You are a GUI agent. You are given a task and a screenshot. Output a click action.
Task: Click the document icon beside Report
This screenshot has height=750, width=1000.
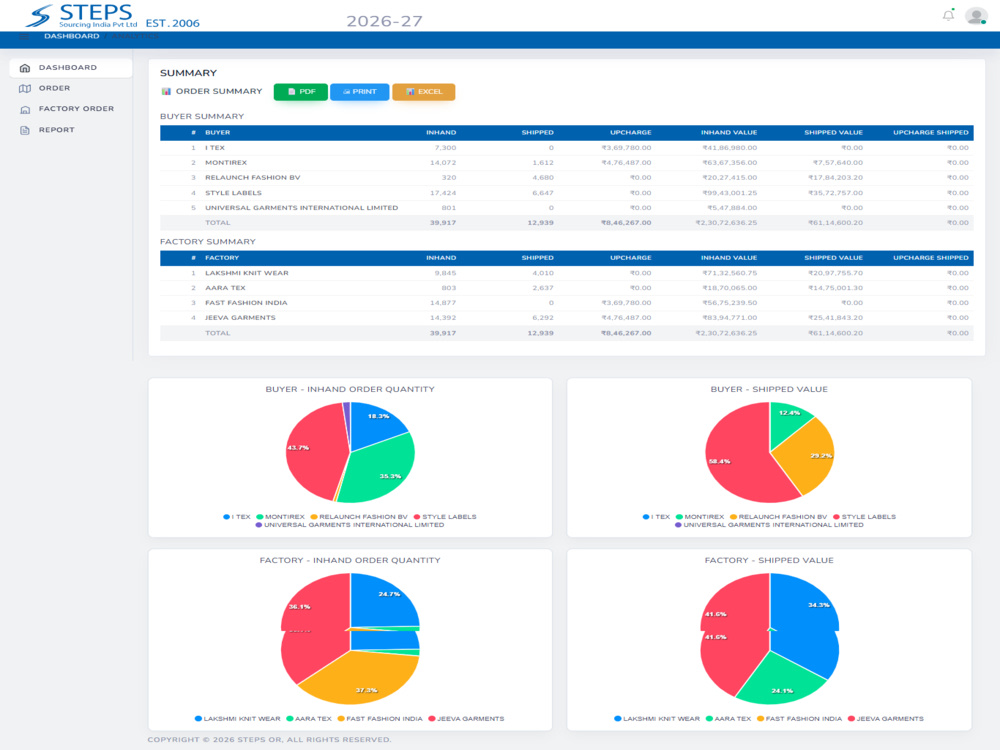[25, 130]
